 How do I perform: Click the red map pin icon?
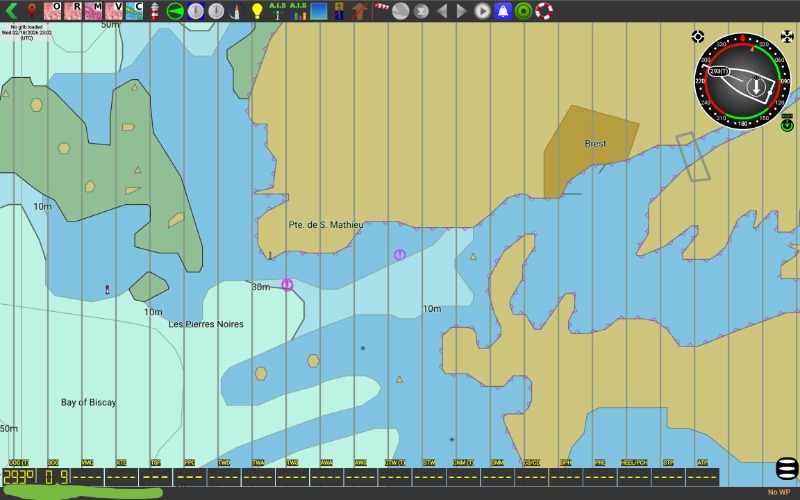pos(32,11)
